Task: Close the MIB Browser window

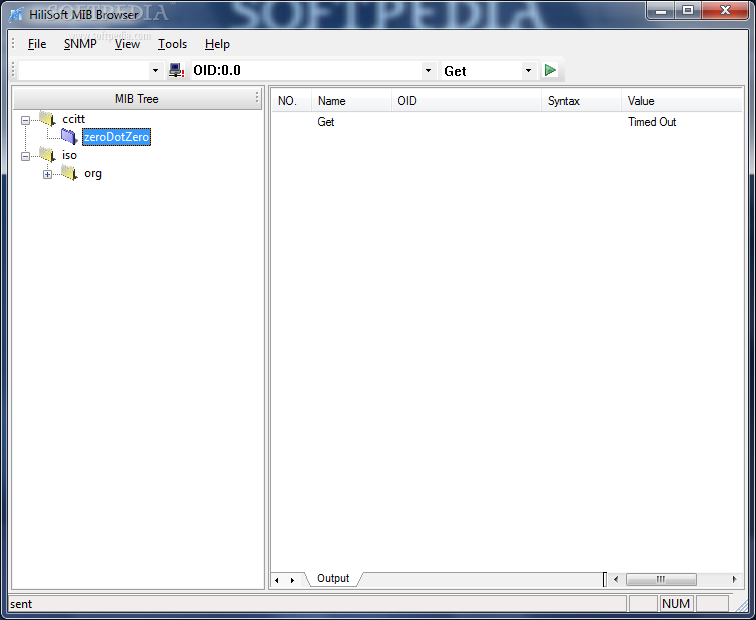Action: point(726,11)
